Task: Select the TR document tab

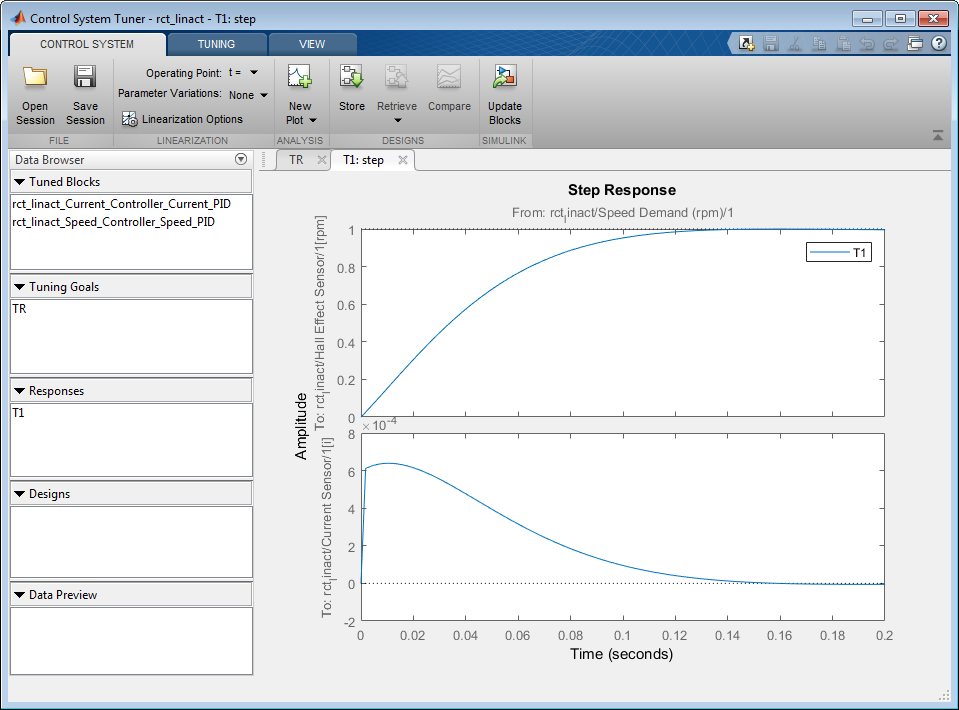Action: click(x=296, y=160)
